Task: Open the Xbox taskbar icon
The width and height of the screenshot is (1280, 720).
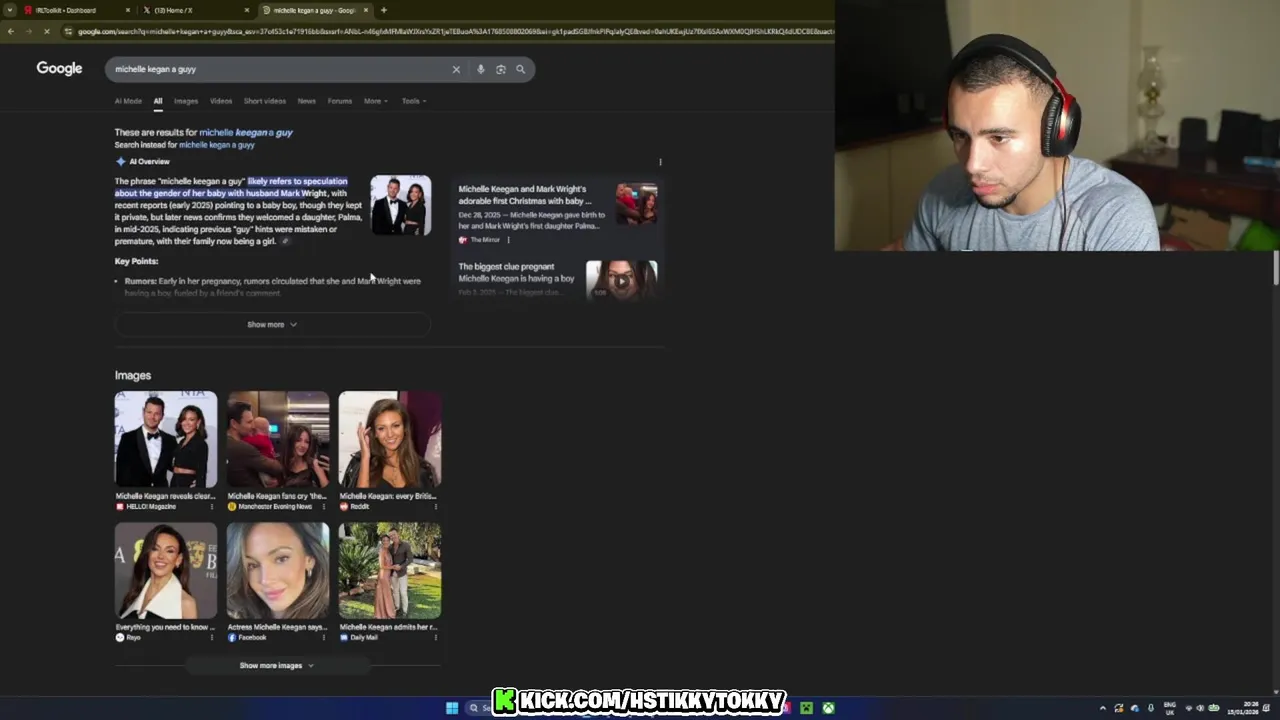Action: (x=828, y=708)
